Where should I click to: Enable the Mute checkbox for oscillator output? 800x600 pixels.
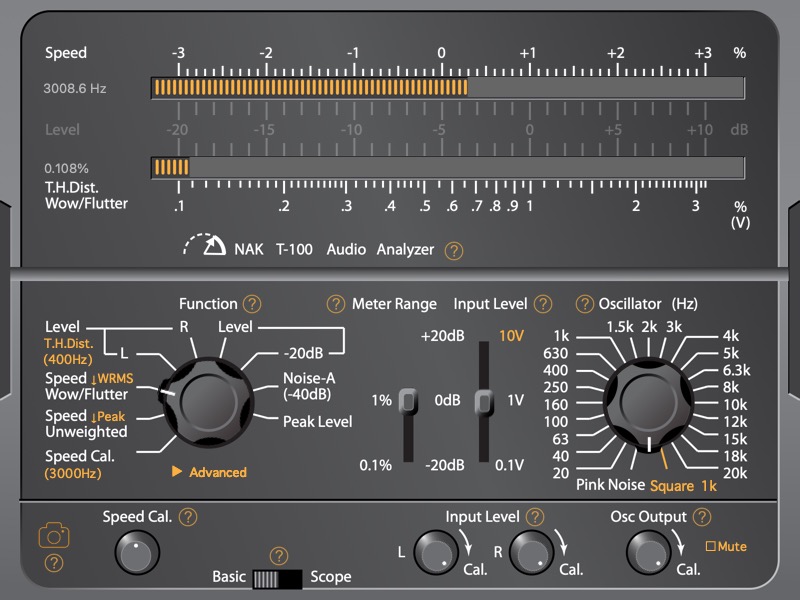(711, 547)
